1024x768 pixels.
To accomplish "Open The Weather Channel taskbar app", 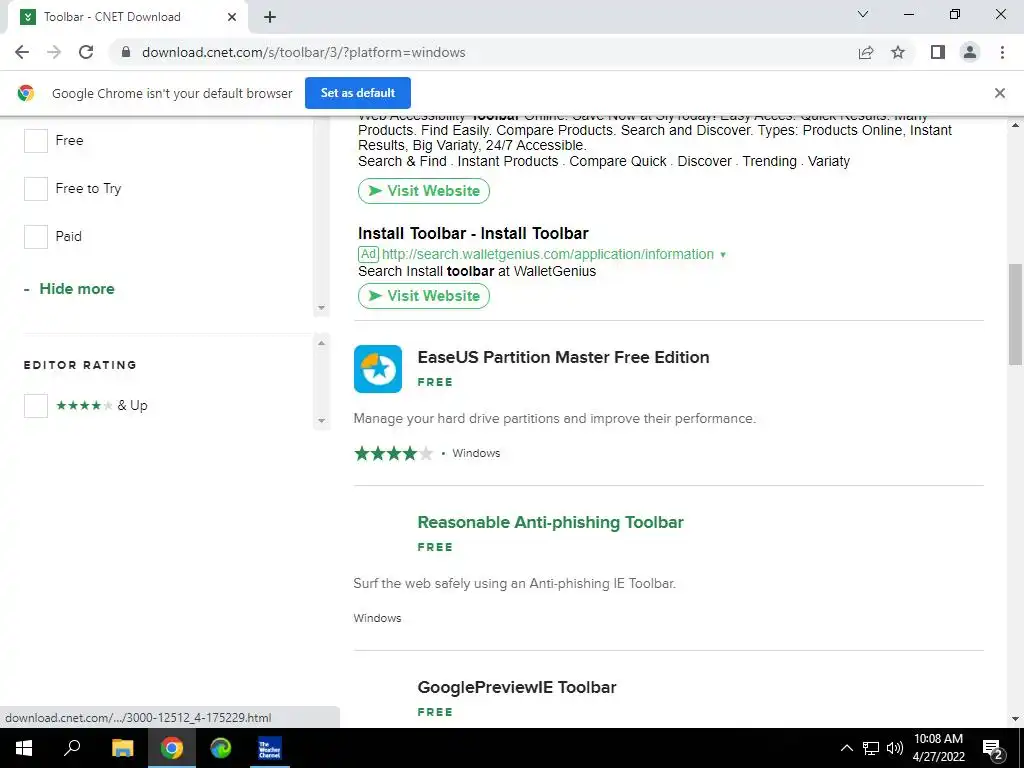I will 270,748.
